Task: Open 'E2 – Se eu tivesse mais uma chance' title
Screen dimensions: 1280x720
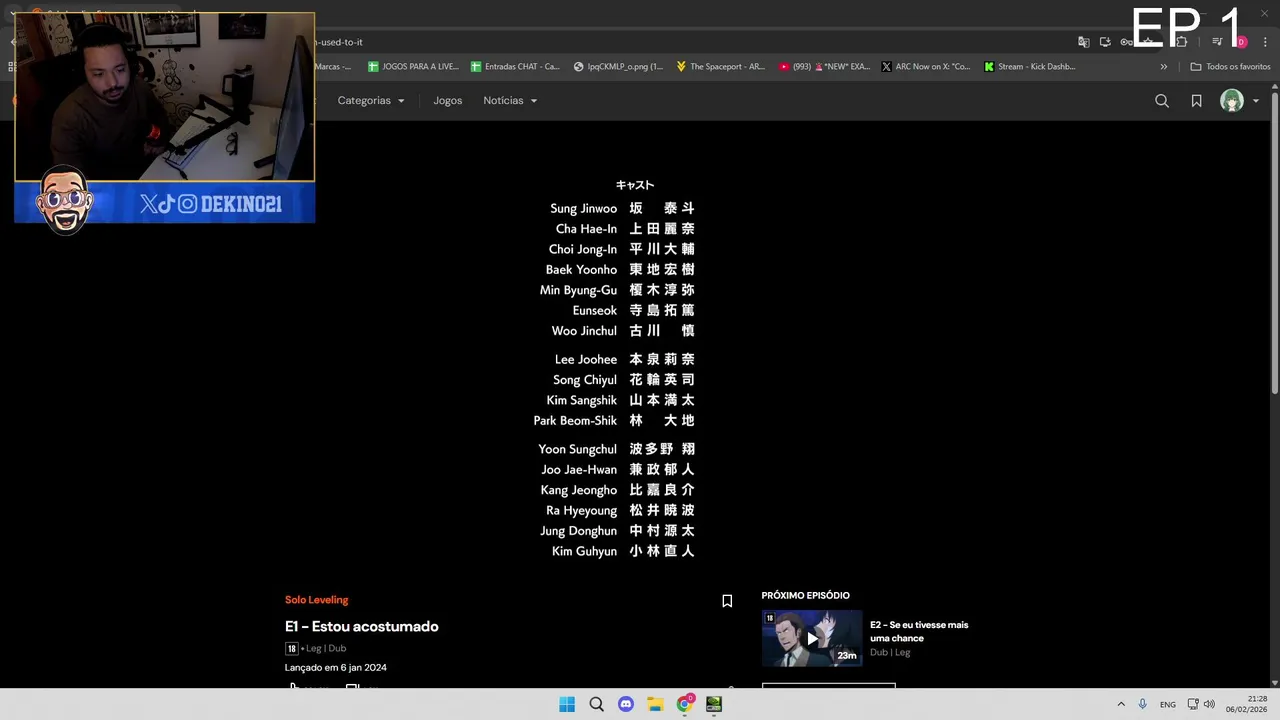Action: [919, 631]
